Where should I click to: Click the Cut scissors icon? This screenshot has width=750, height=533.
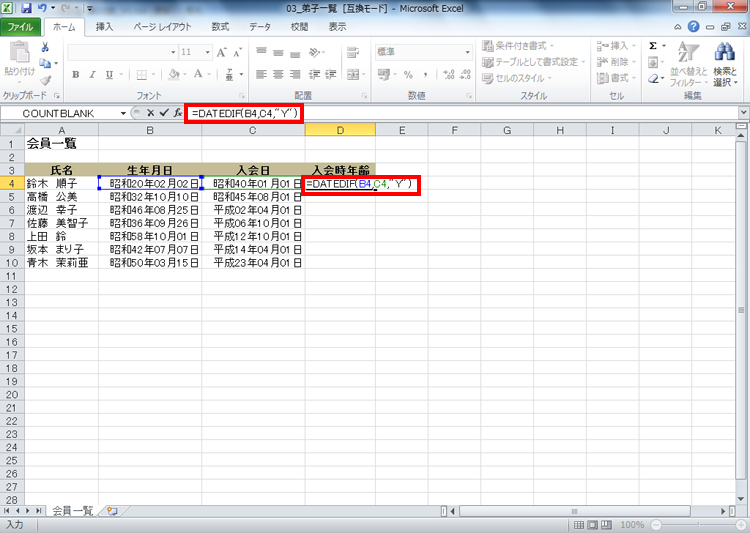click(x=45, y=47)
